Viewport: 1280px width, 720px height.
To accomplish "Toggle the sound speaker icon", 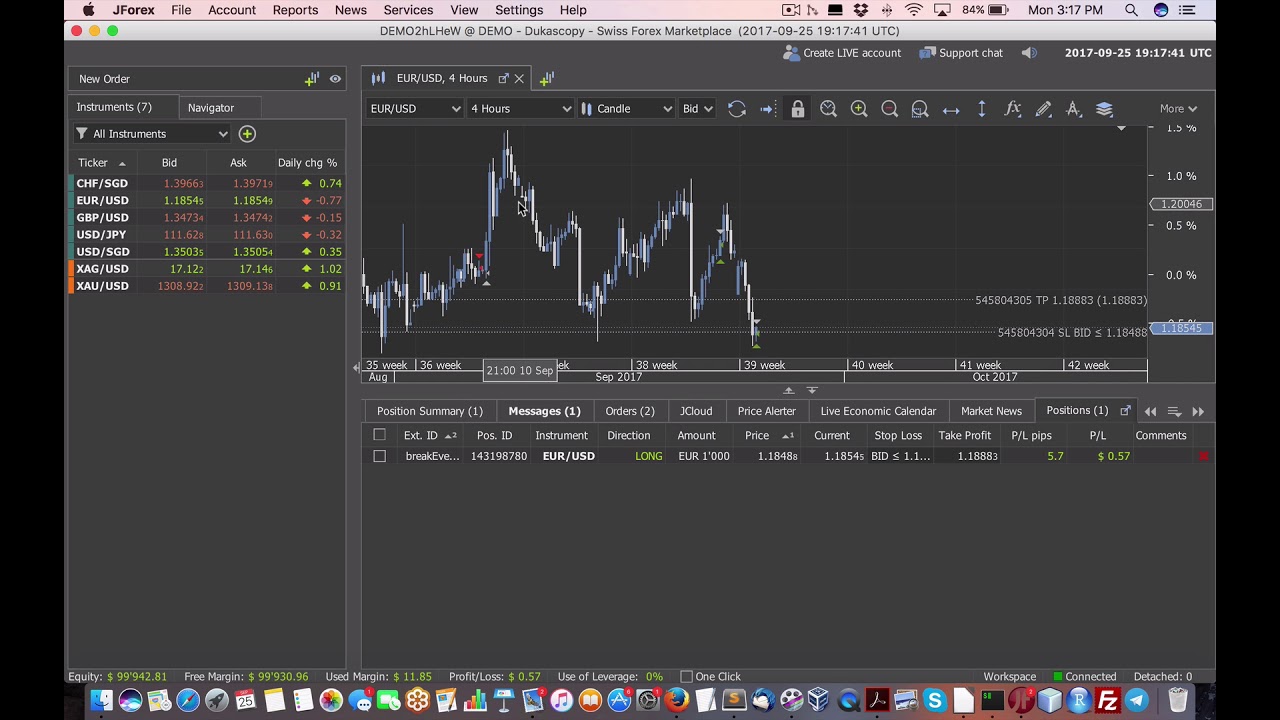I will (1029, 53).
